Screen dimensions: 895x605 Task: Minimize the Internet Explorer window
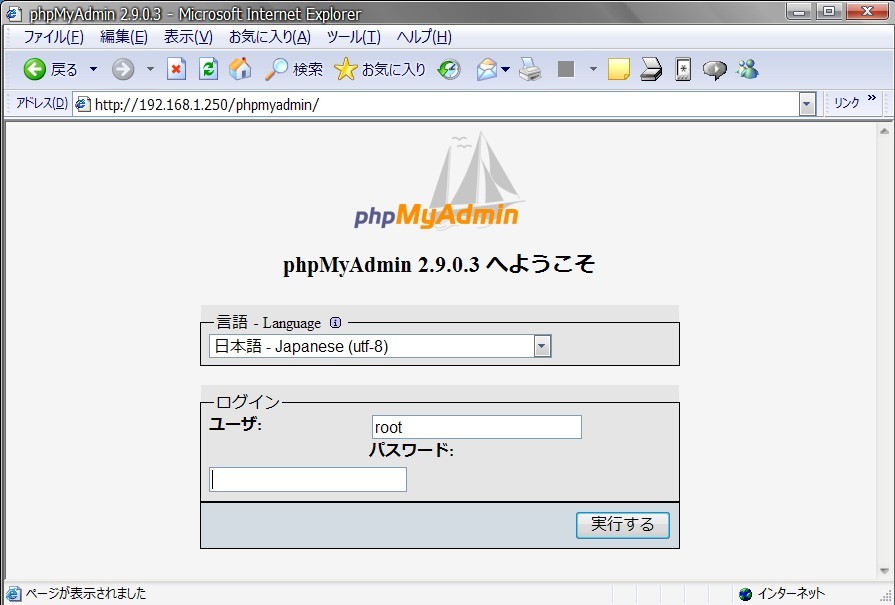coord(799,11)
